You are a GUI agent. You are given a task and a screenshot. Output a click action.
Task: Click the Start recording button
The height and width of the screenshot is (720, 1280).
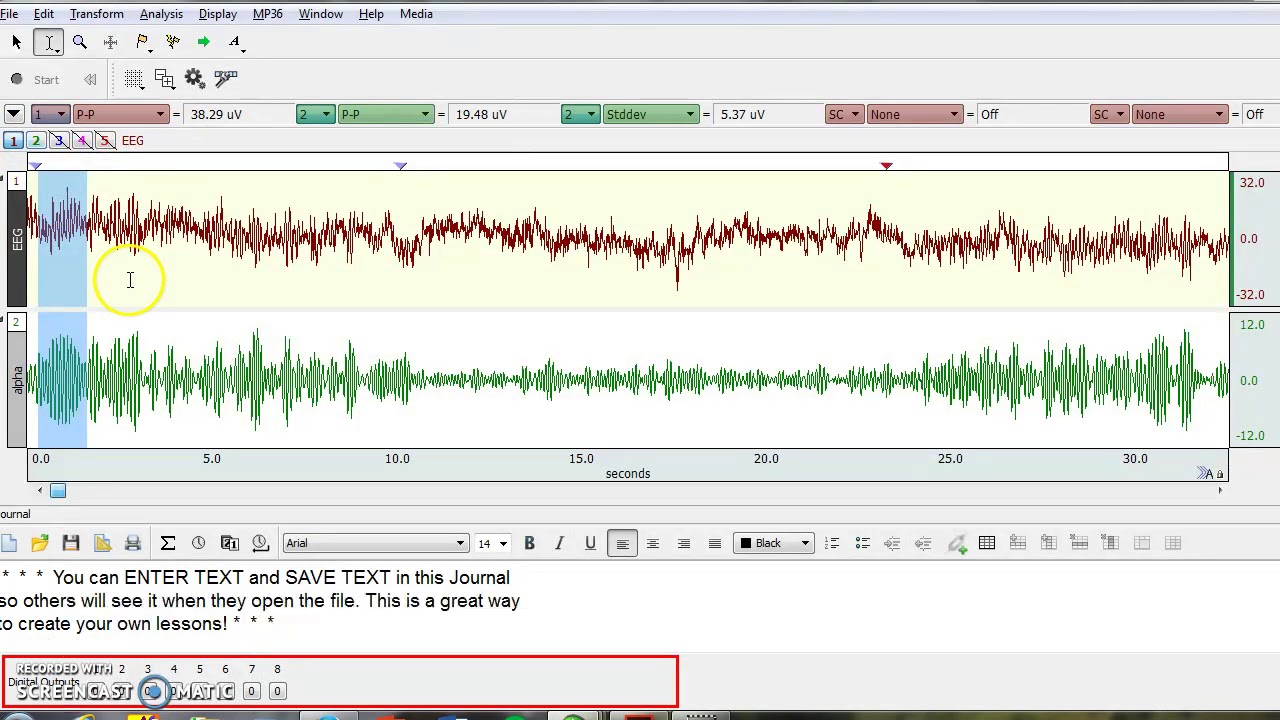pos(36,80)
